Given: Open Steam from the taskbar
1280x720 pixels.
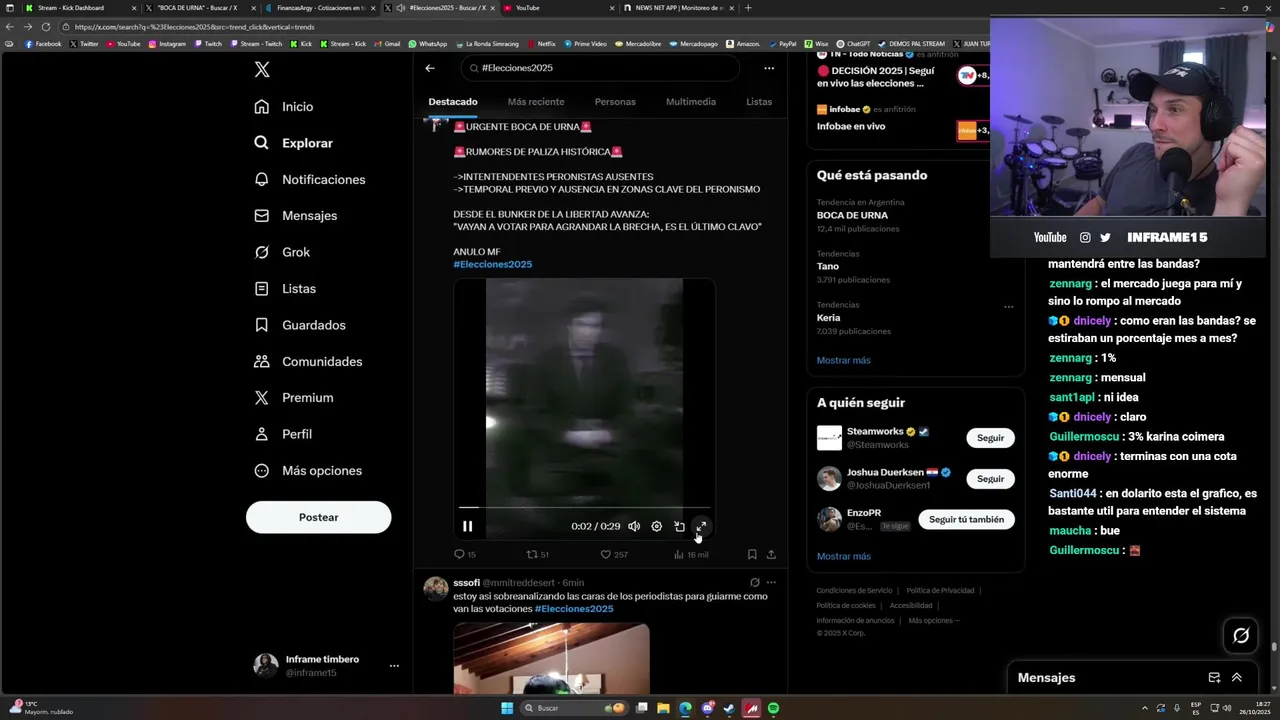Looking at the screenshot, I should tap(729, 708).
